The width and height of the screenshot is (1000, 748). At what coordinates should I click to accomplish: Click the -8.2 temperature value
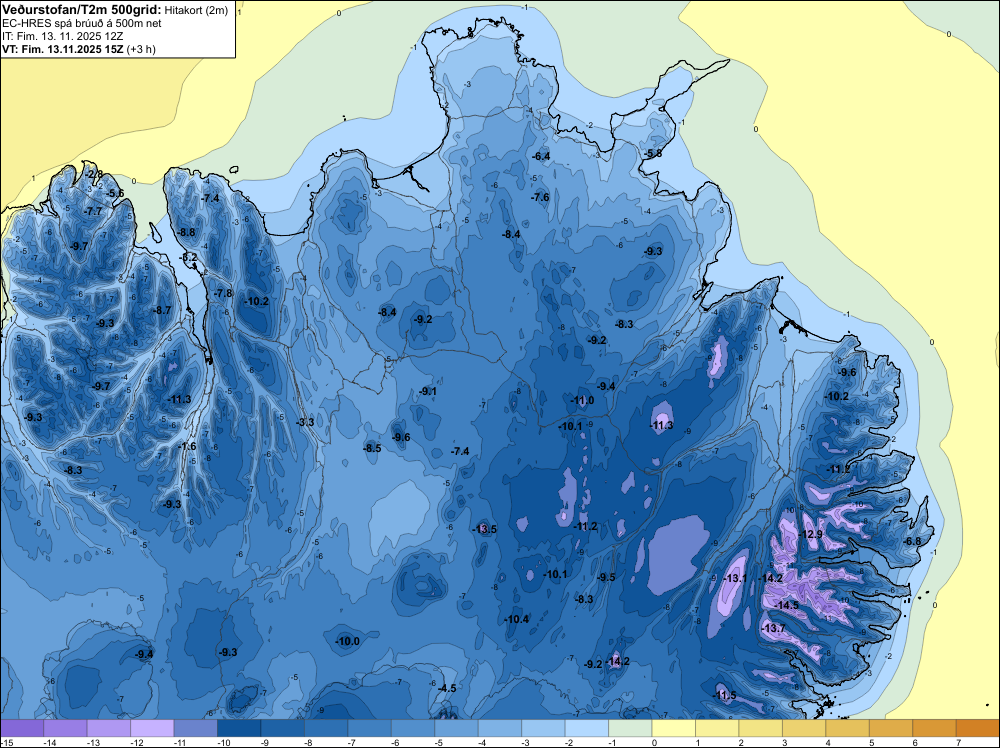coord(188,257)
